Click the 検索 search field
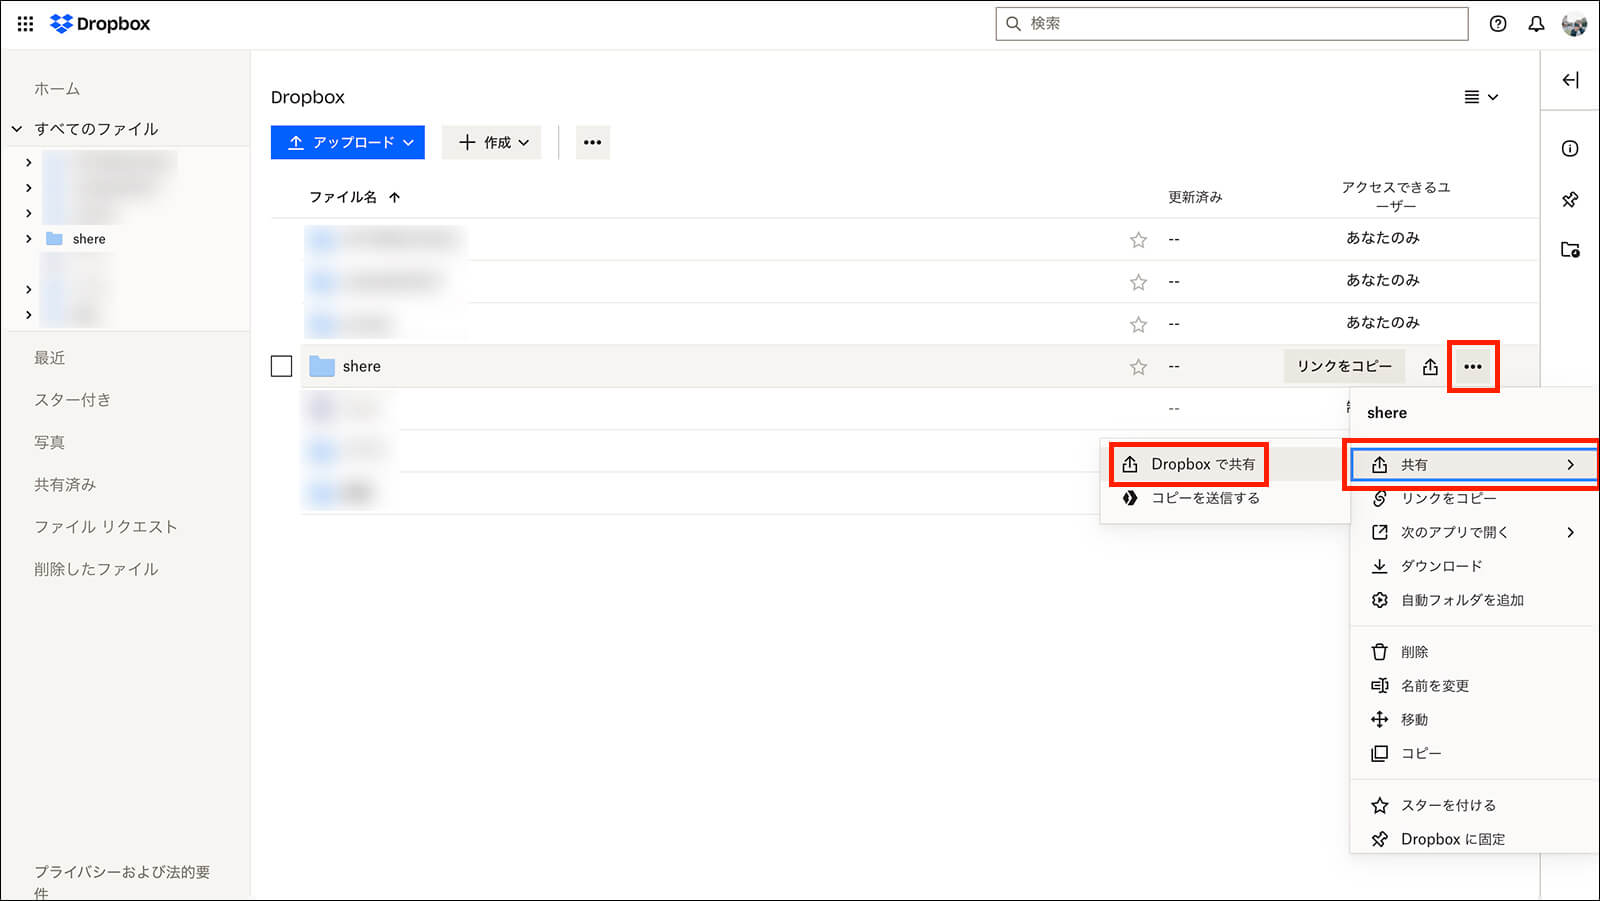This screenshot has width=1600, height=901. [1232, 24]
